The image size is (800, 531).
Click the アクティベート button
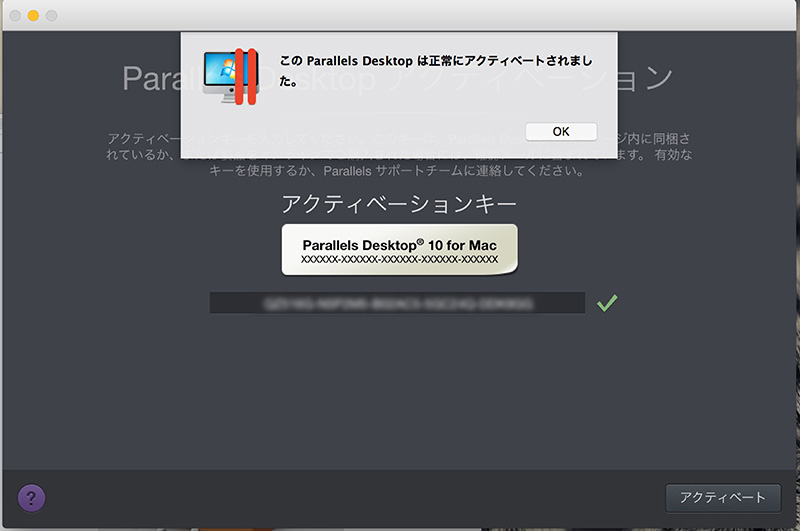(723, 498)
